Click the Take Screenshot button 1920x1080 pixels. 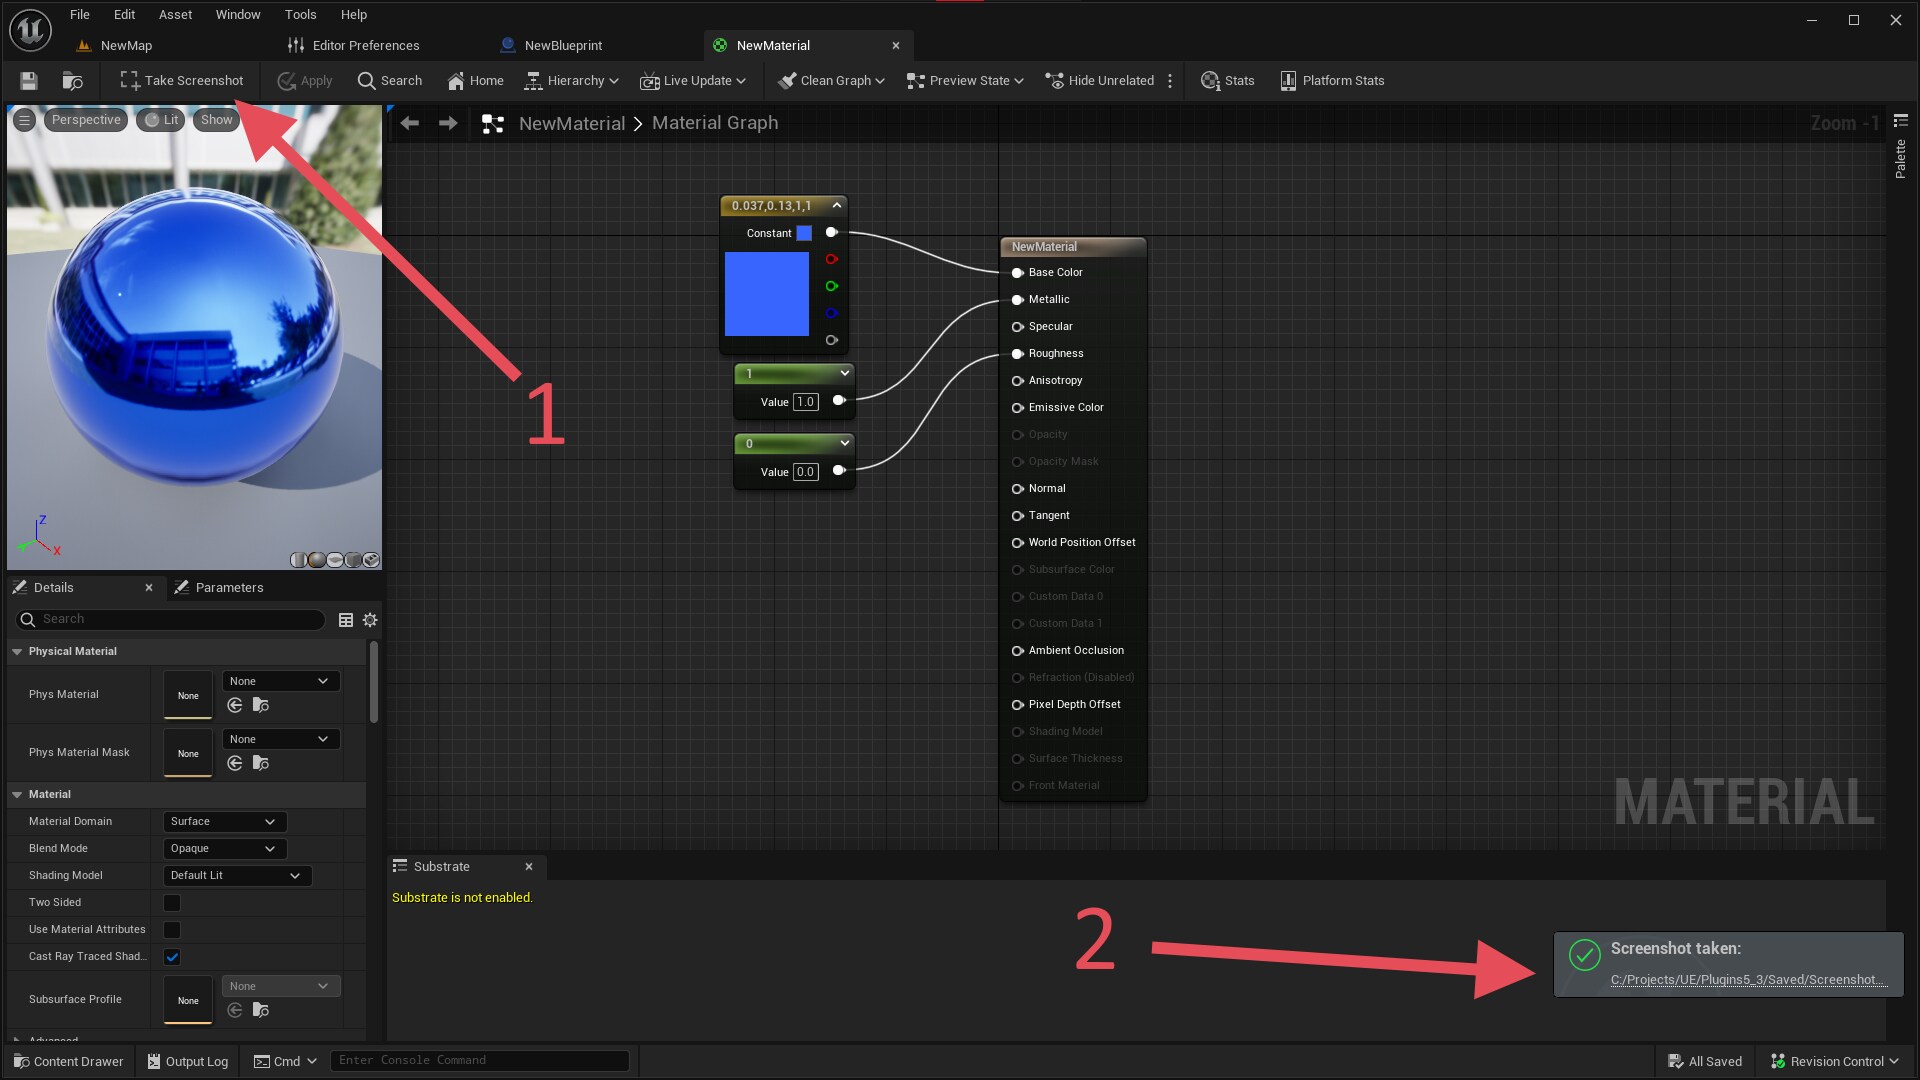click(x=181, y=80)
